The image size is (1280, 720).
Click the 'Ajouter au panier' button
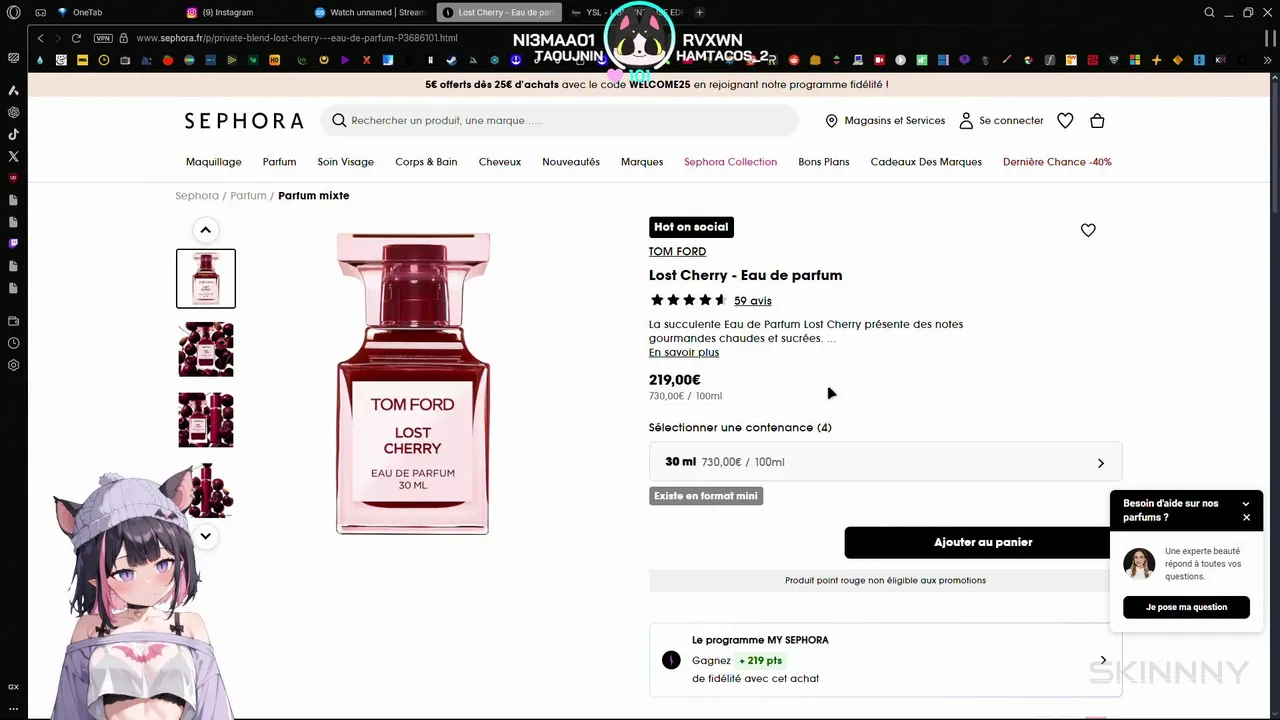983,542
